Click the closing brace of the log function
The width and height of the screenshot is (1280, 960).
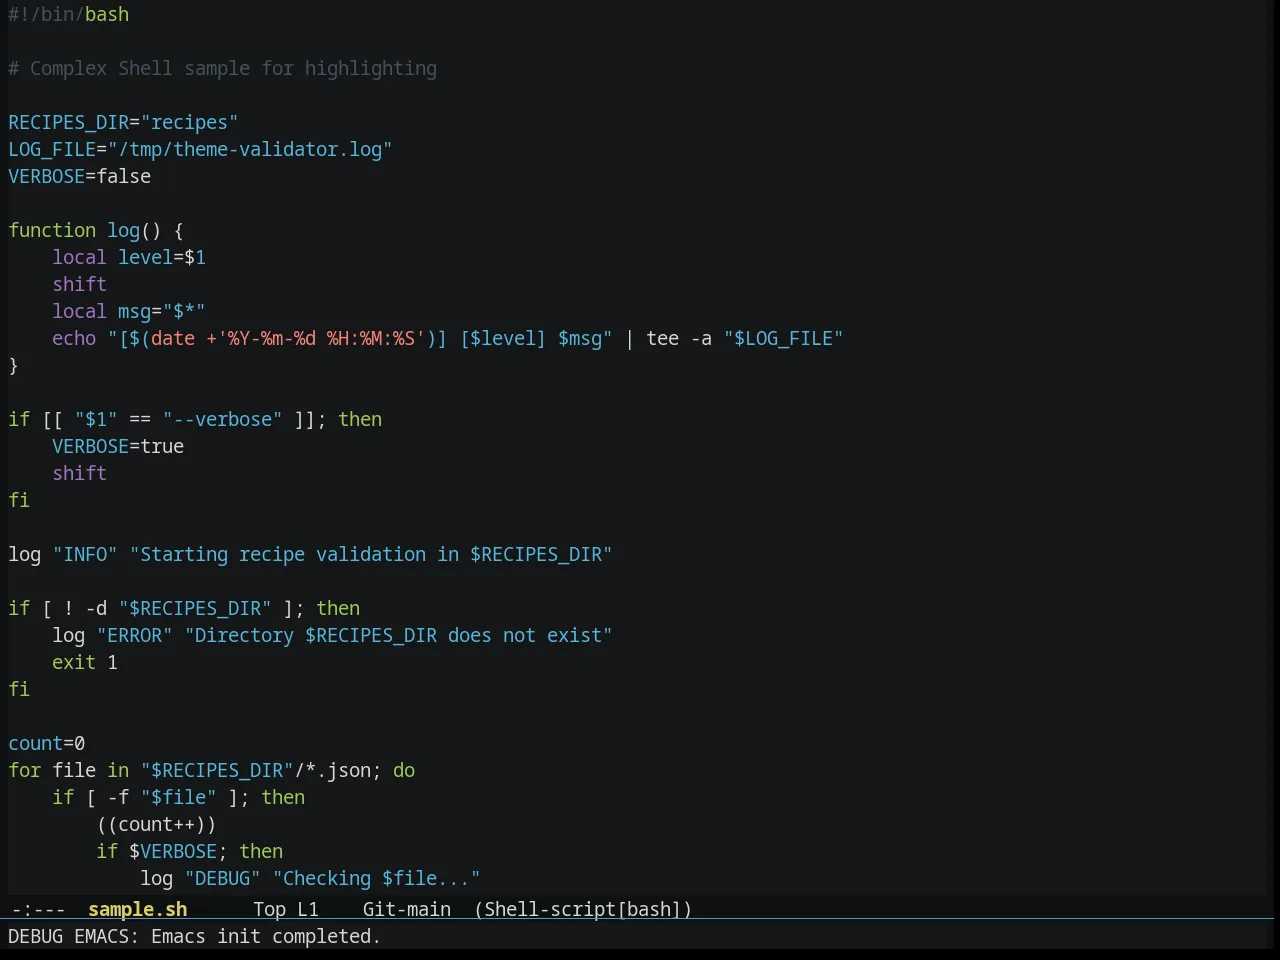(x=13, y=365)
